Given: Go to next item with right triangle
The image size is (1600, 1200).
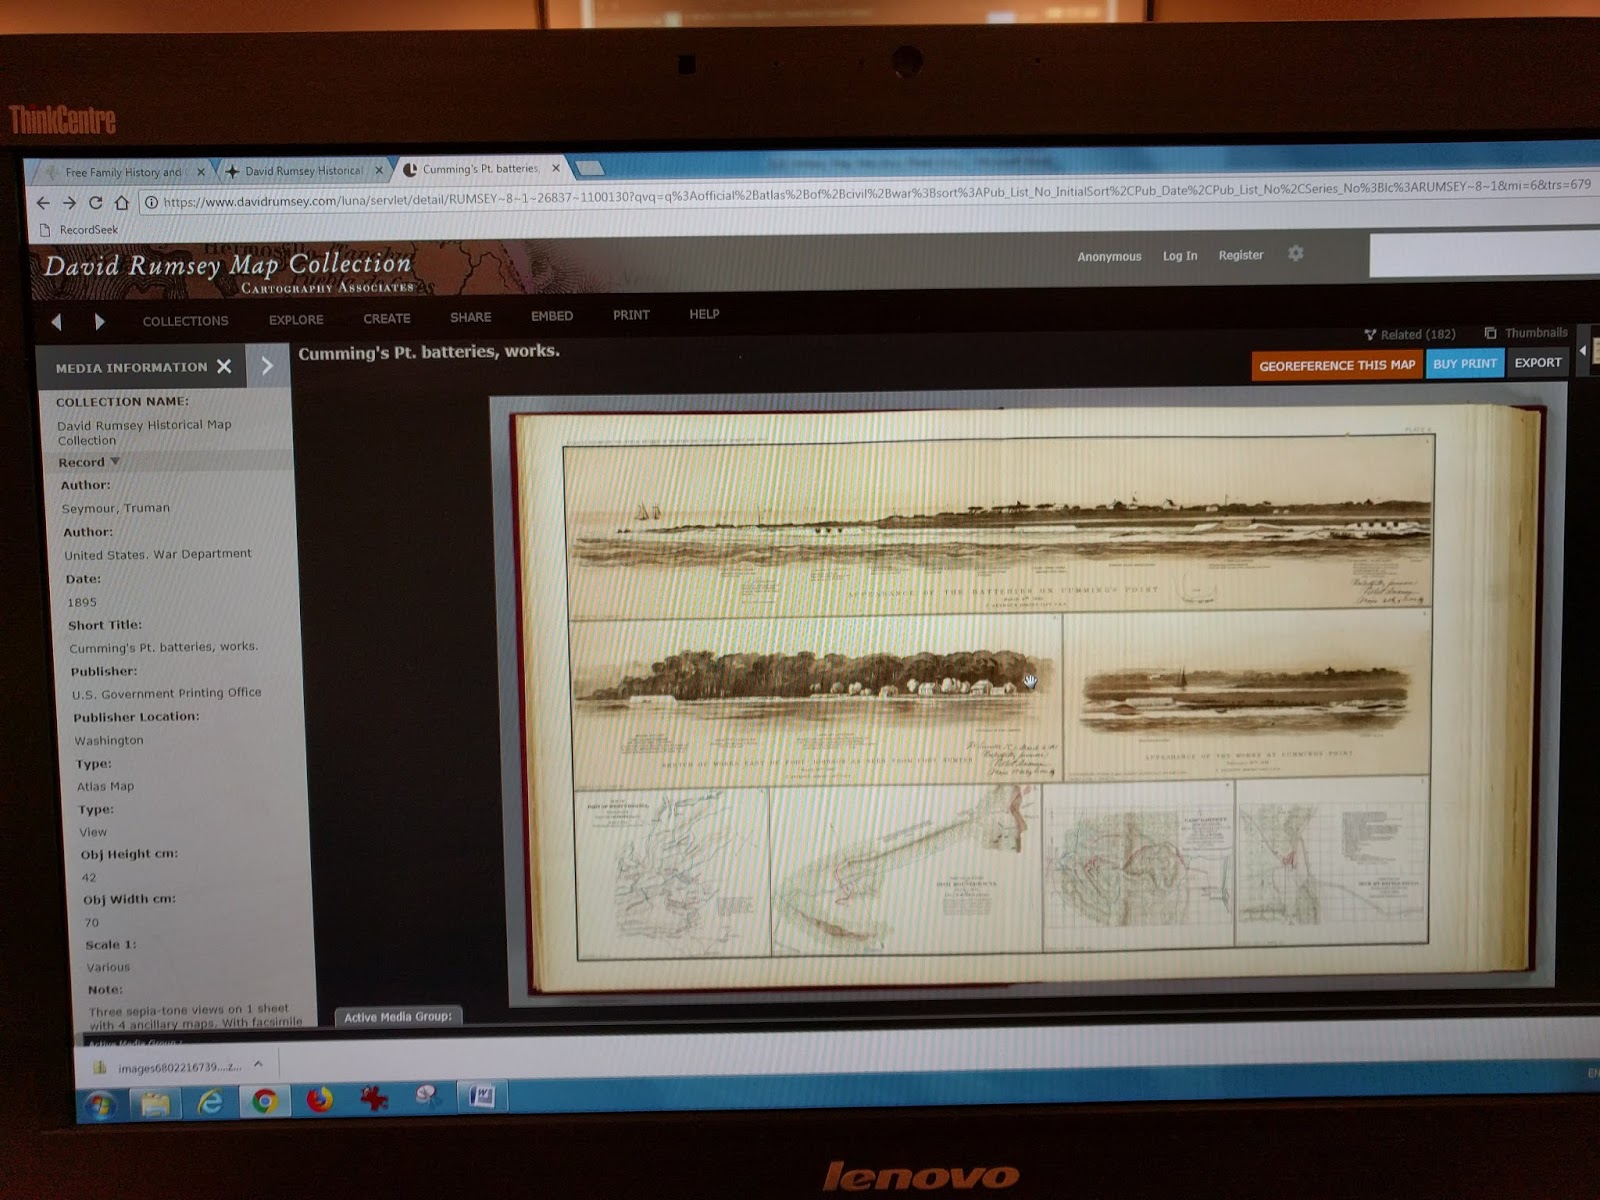Looking at the screenshot, I should [x=99, y=321].
